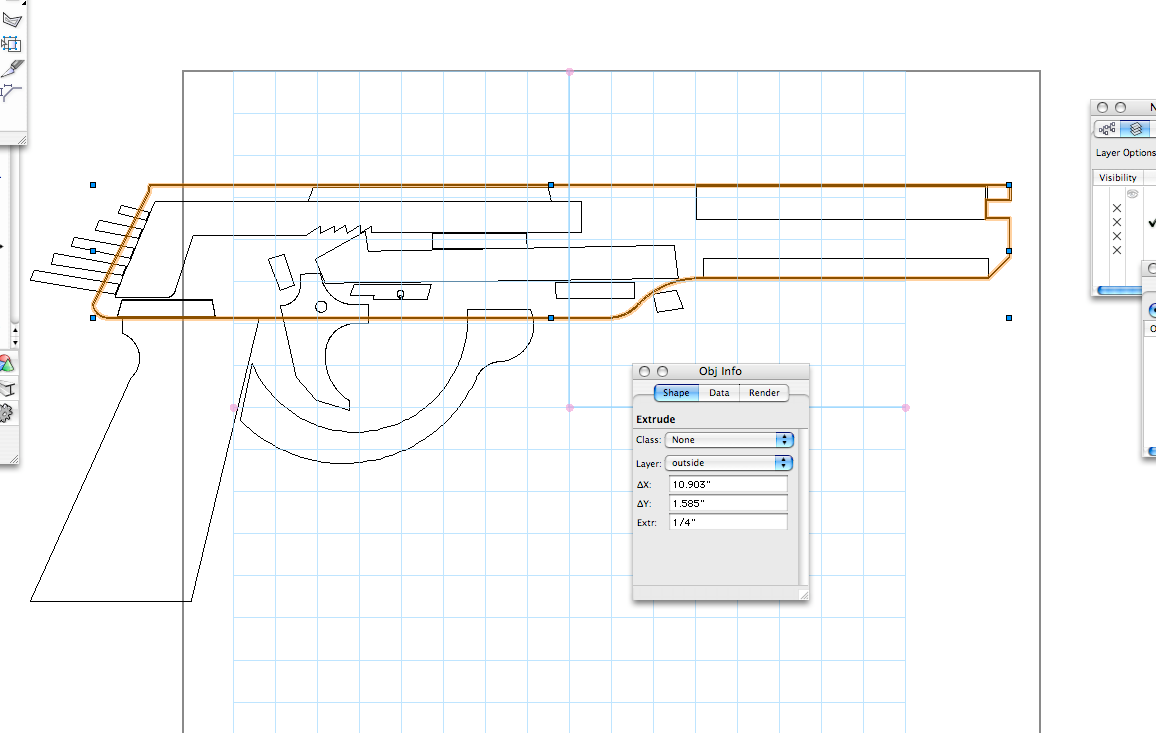Screen dimensions: 1156x733
Task: Click the 3D view tool icon
Action: (9, 390)
